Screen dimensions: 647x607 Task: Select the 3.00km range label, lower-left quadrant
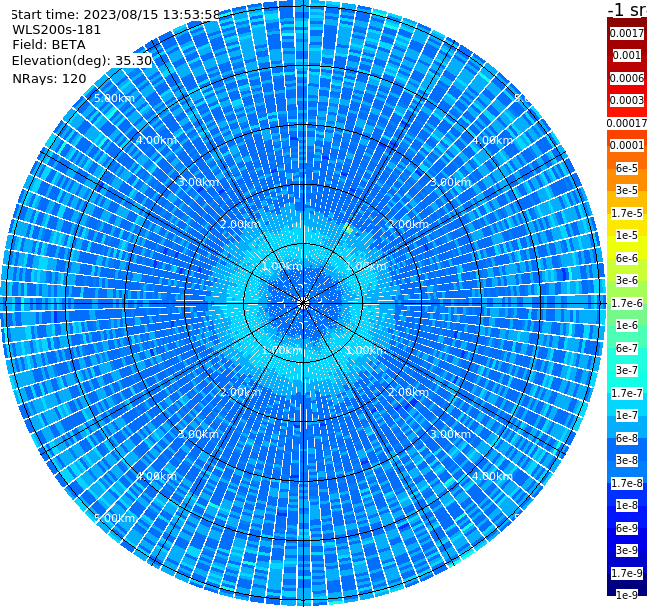[198, 434]
